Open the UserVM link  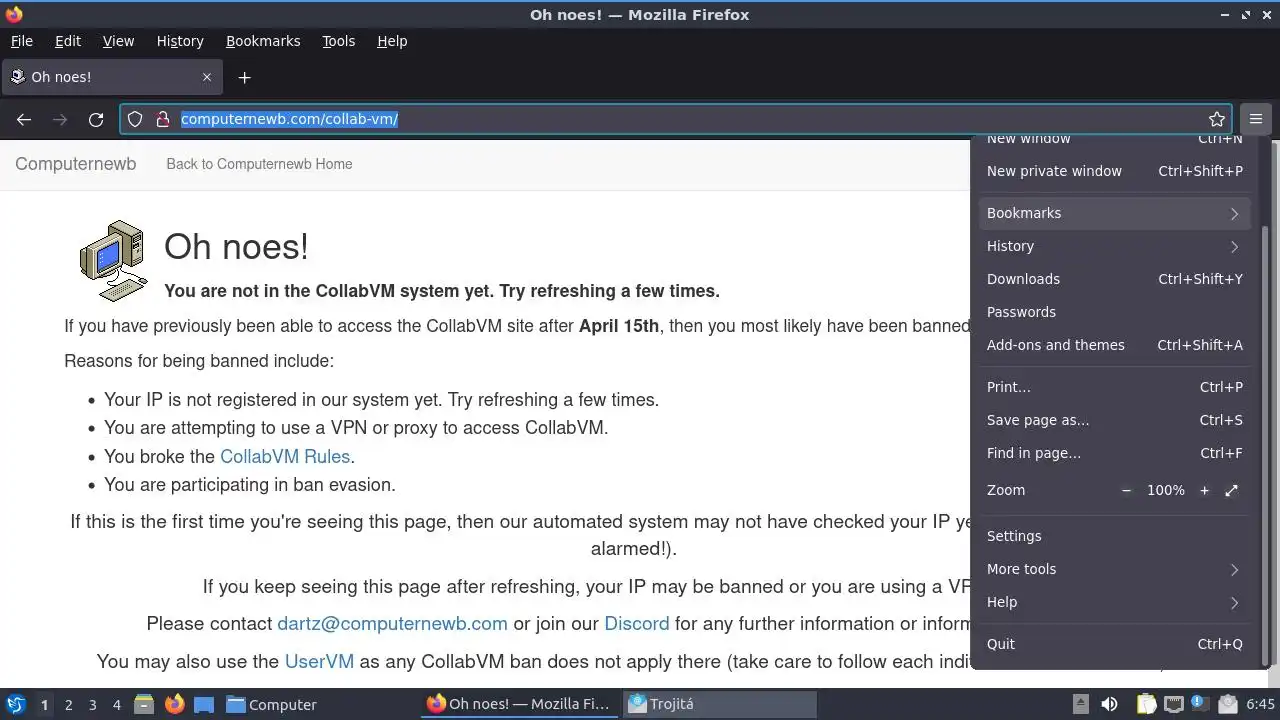(319, 662)
